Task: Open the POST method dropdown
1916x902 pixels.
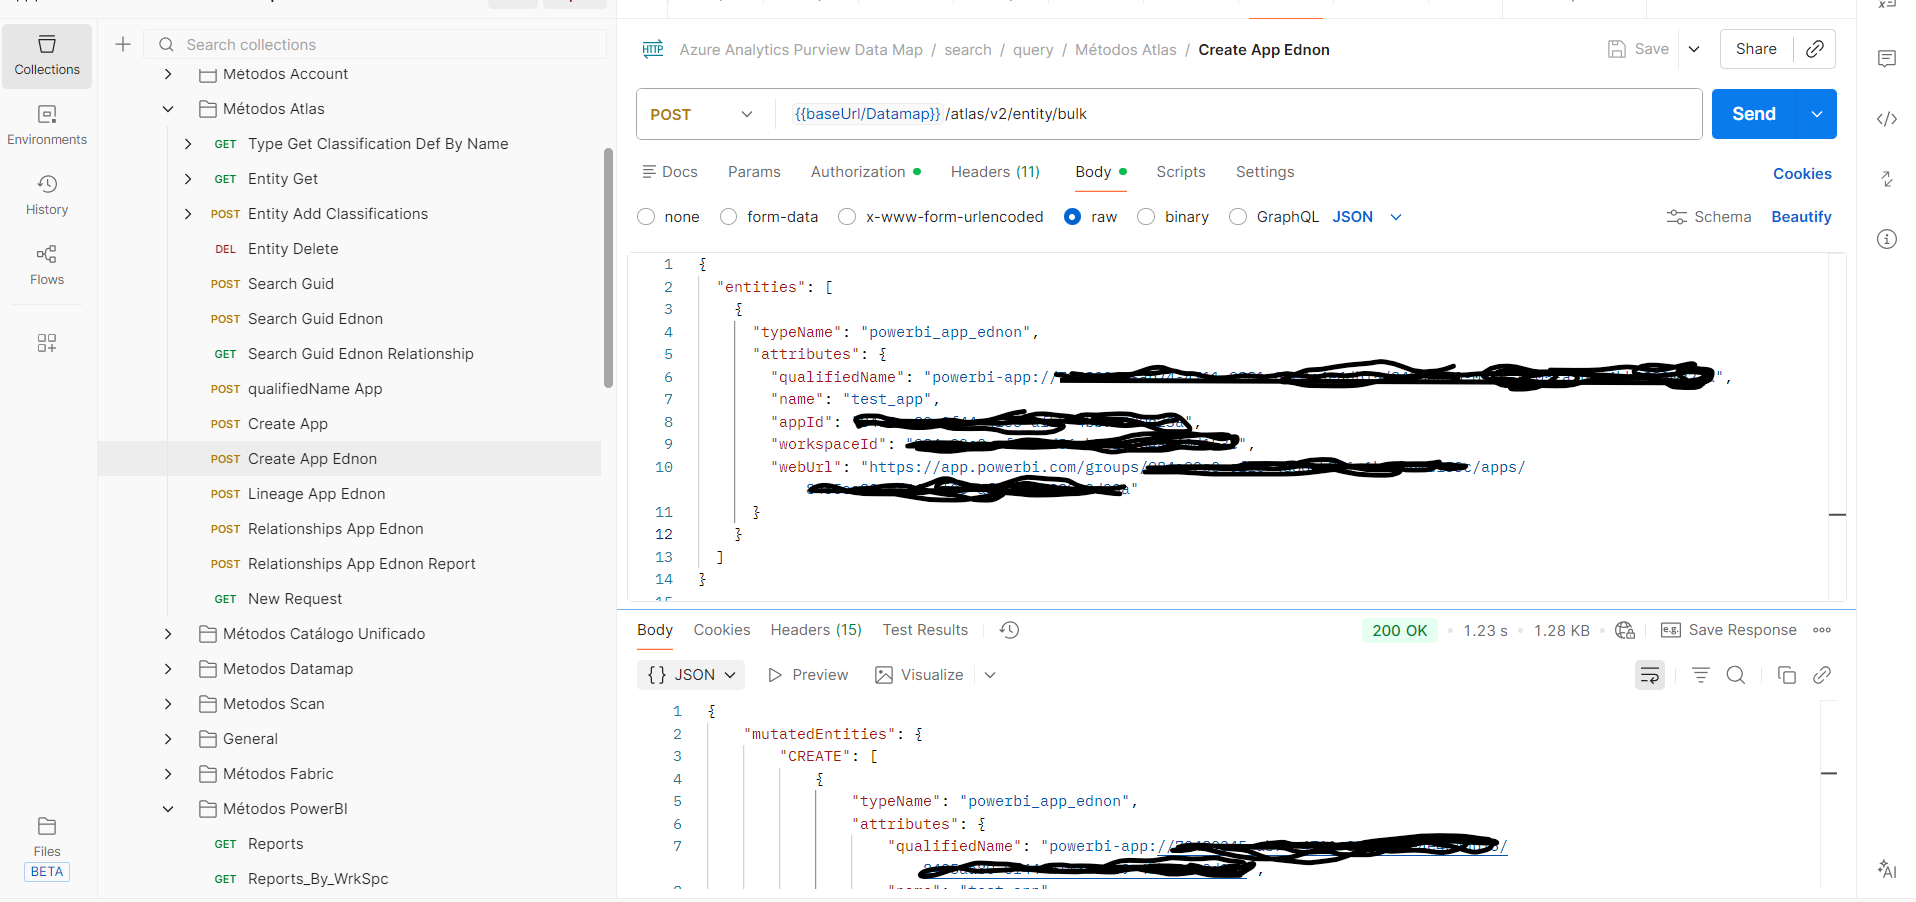Action: pos(704,114)
